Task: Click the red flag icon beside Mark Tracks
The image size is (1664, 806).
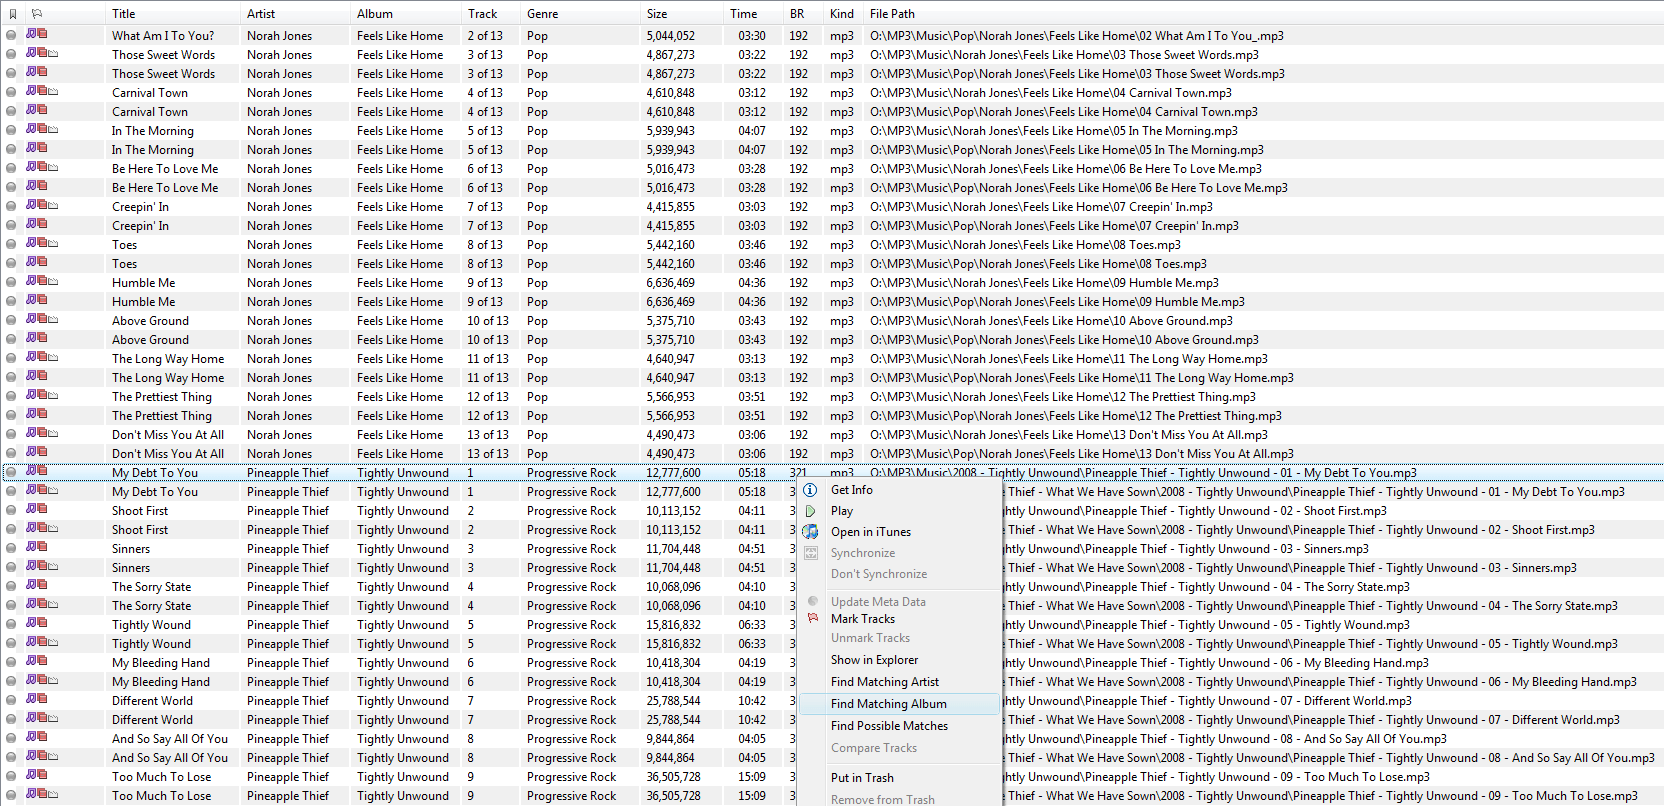Action: click(812, 619)
